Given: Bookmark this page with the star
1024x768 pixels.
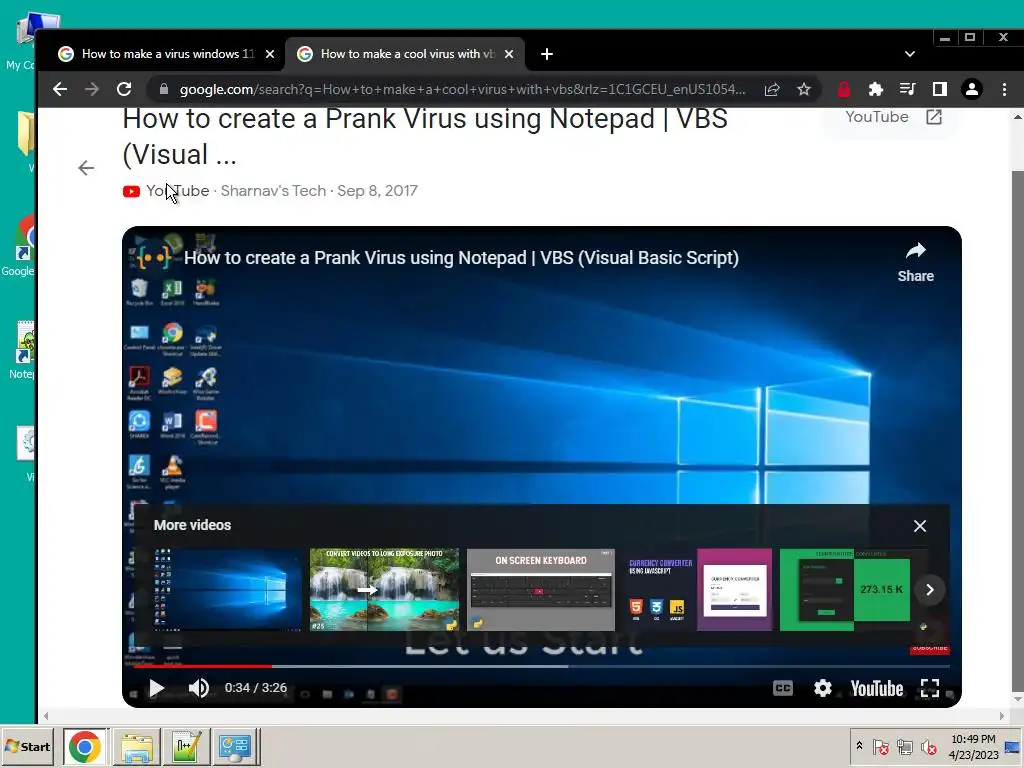Looking at the screenshot, I should 804,89.
